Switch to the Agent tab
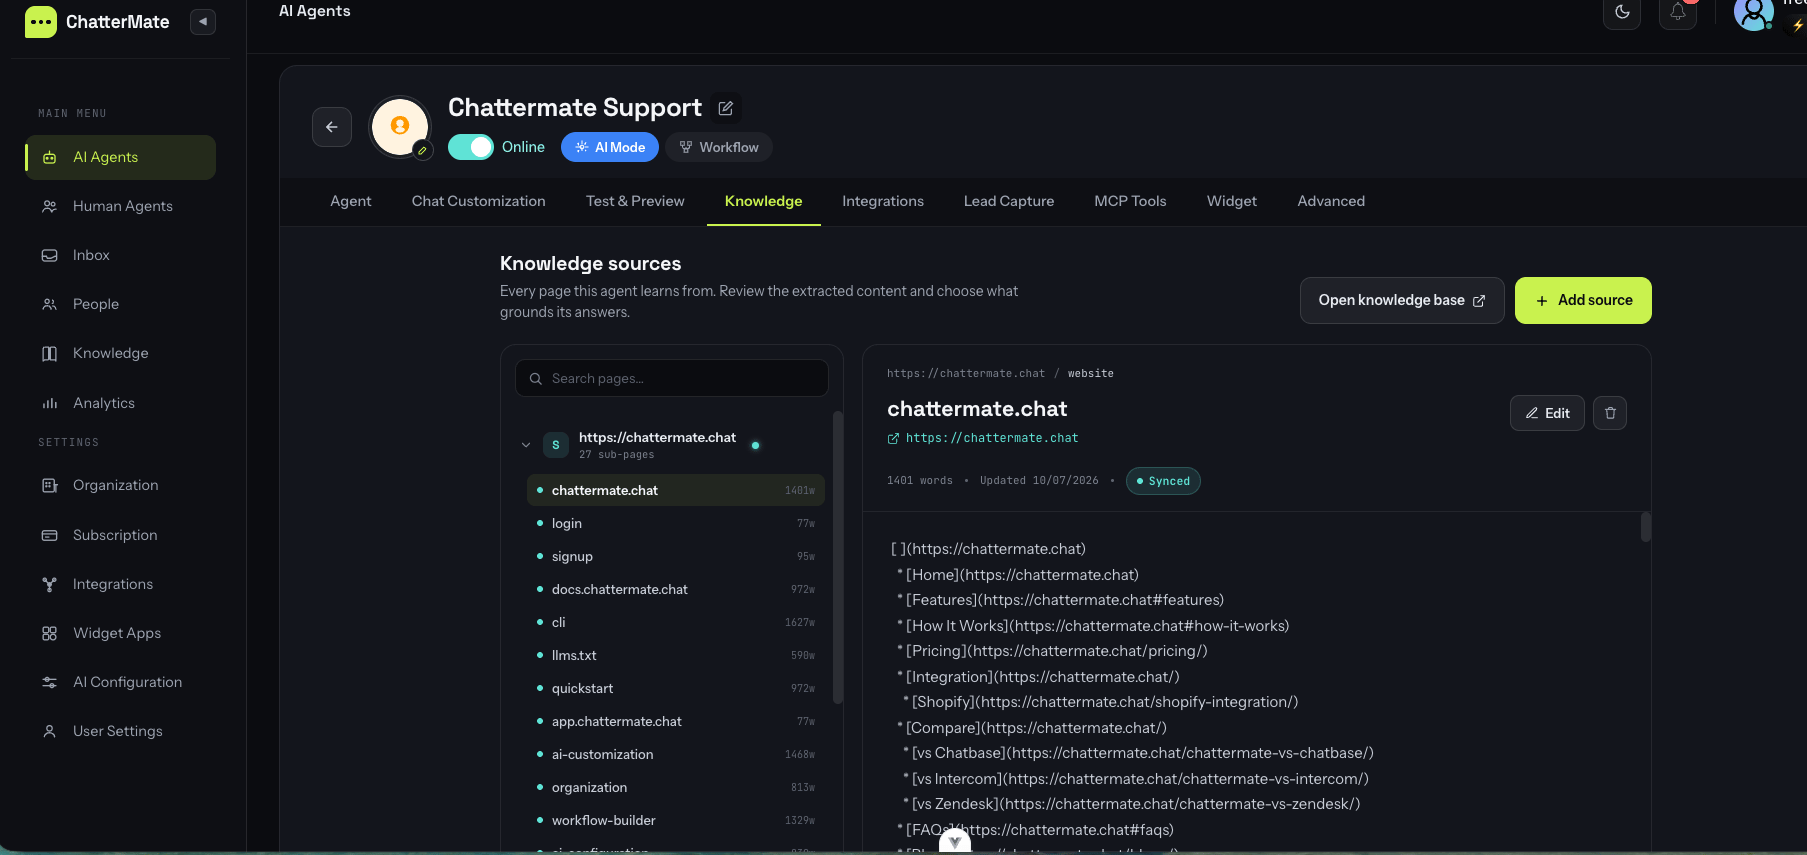This screenshot has width=1807, height=855. [351, 201]
